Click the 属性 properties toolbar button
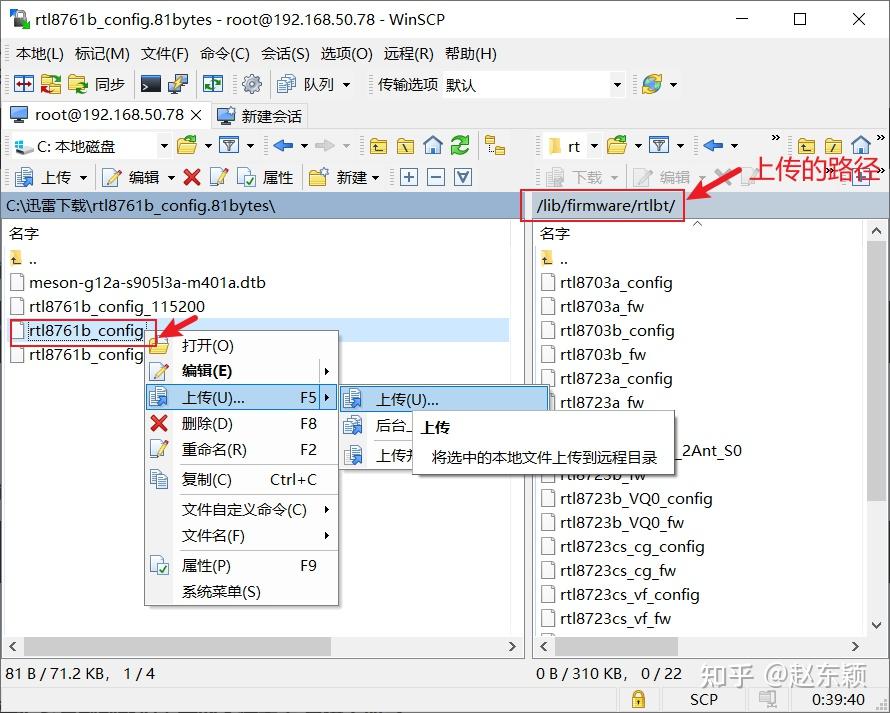Screen dimensions: 890x713 (266, 178)
